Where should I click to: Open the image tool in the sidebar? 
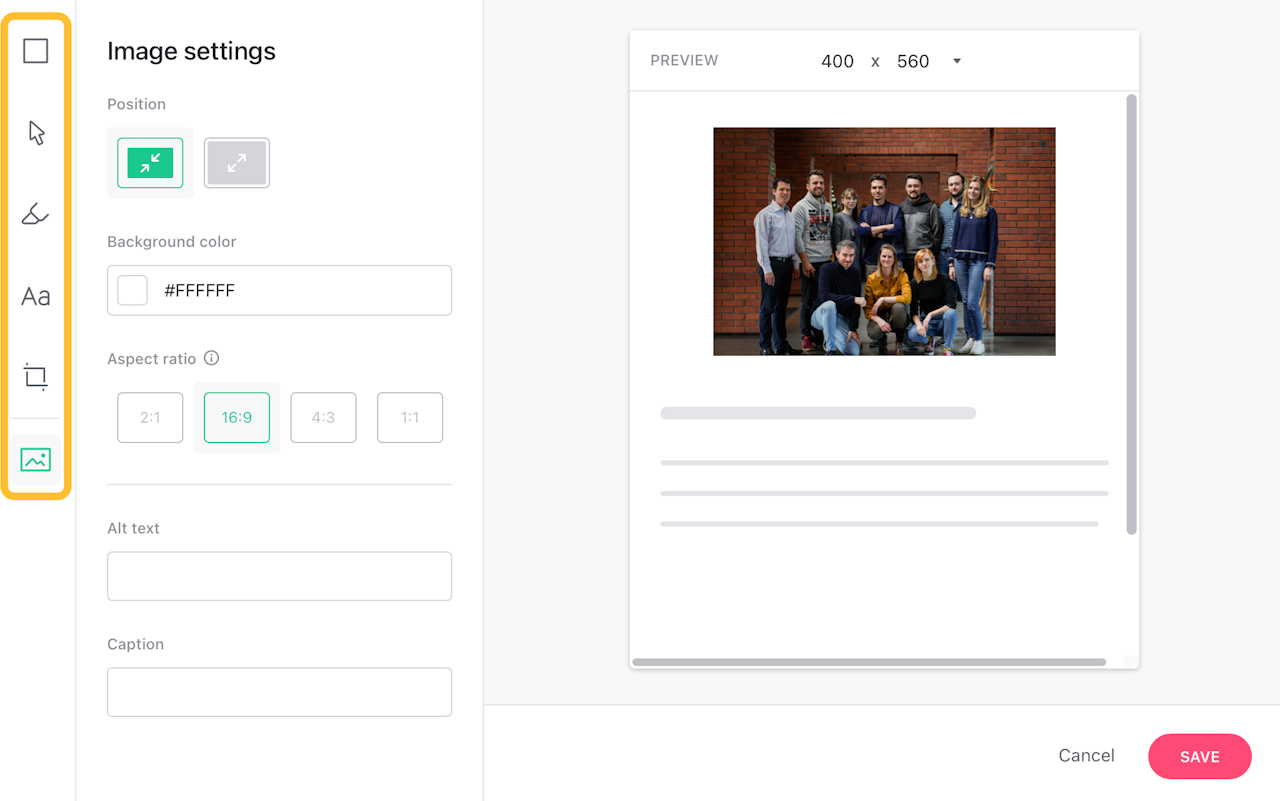(x=35, y=459)
